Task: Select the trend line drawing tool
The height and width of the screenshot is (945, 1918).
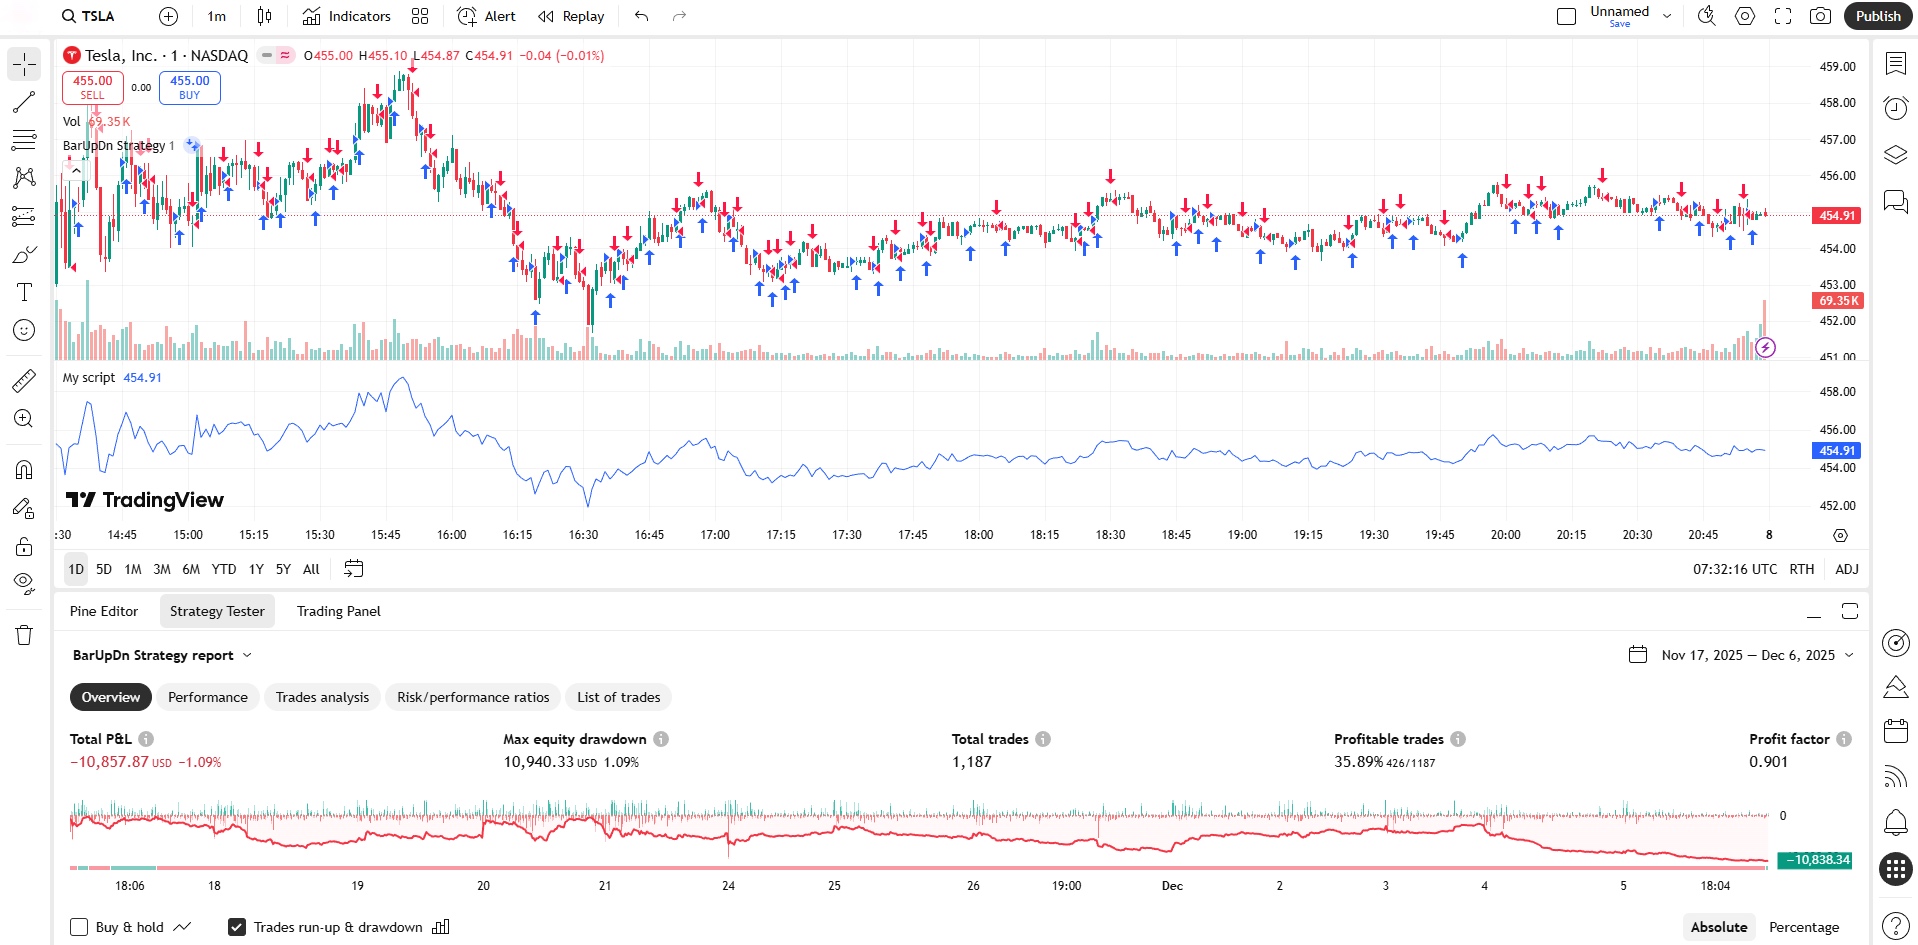Action: coord(24,102)
